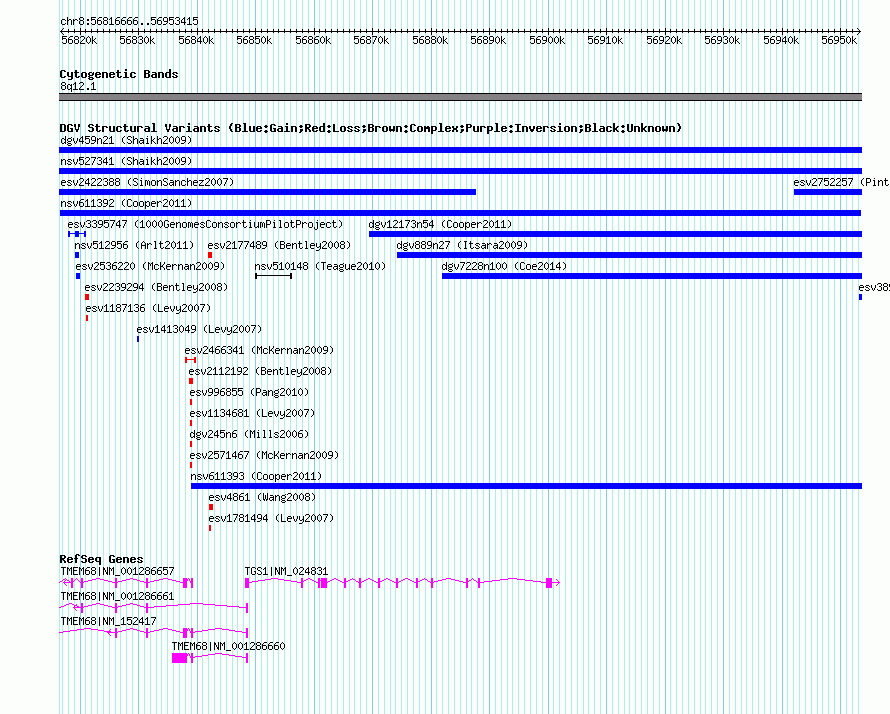The width and height of the screenshot is (890, 714).
Task: Select the blue bar under dgv7228n100
Action: click(652, 276)
